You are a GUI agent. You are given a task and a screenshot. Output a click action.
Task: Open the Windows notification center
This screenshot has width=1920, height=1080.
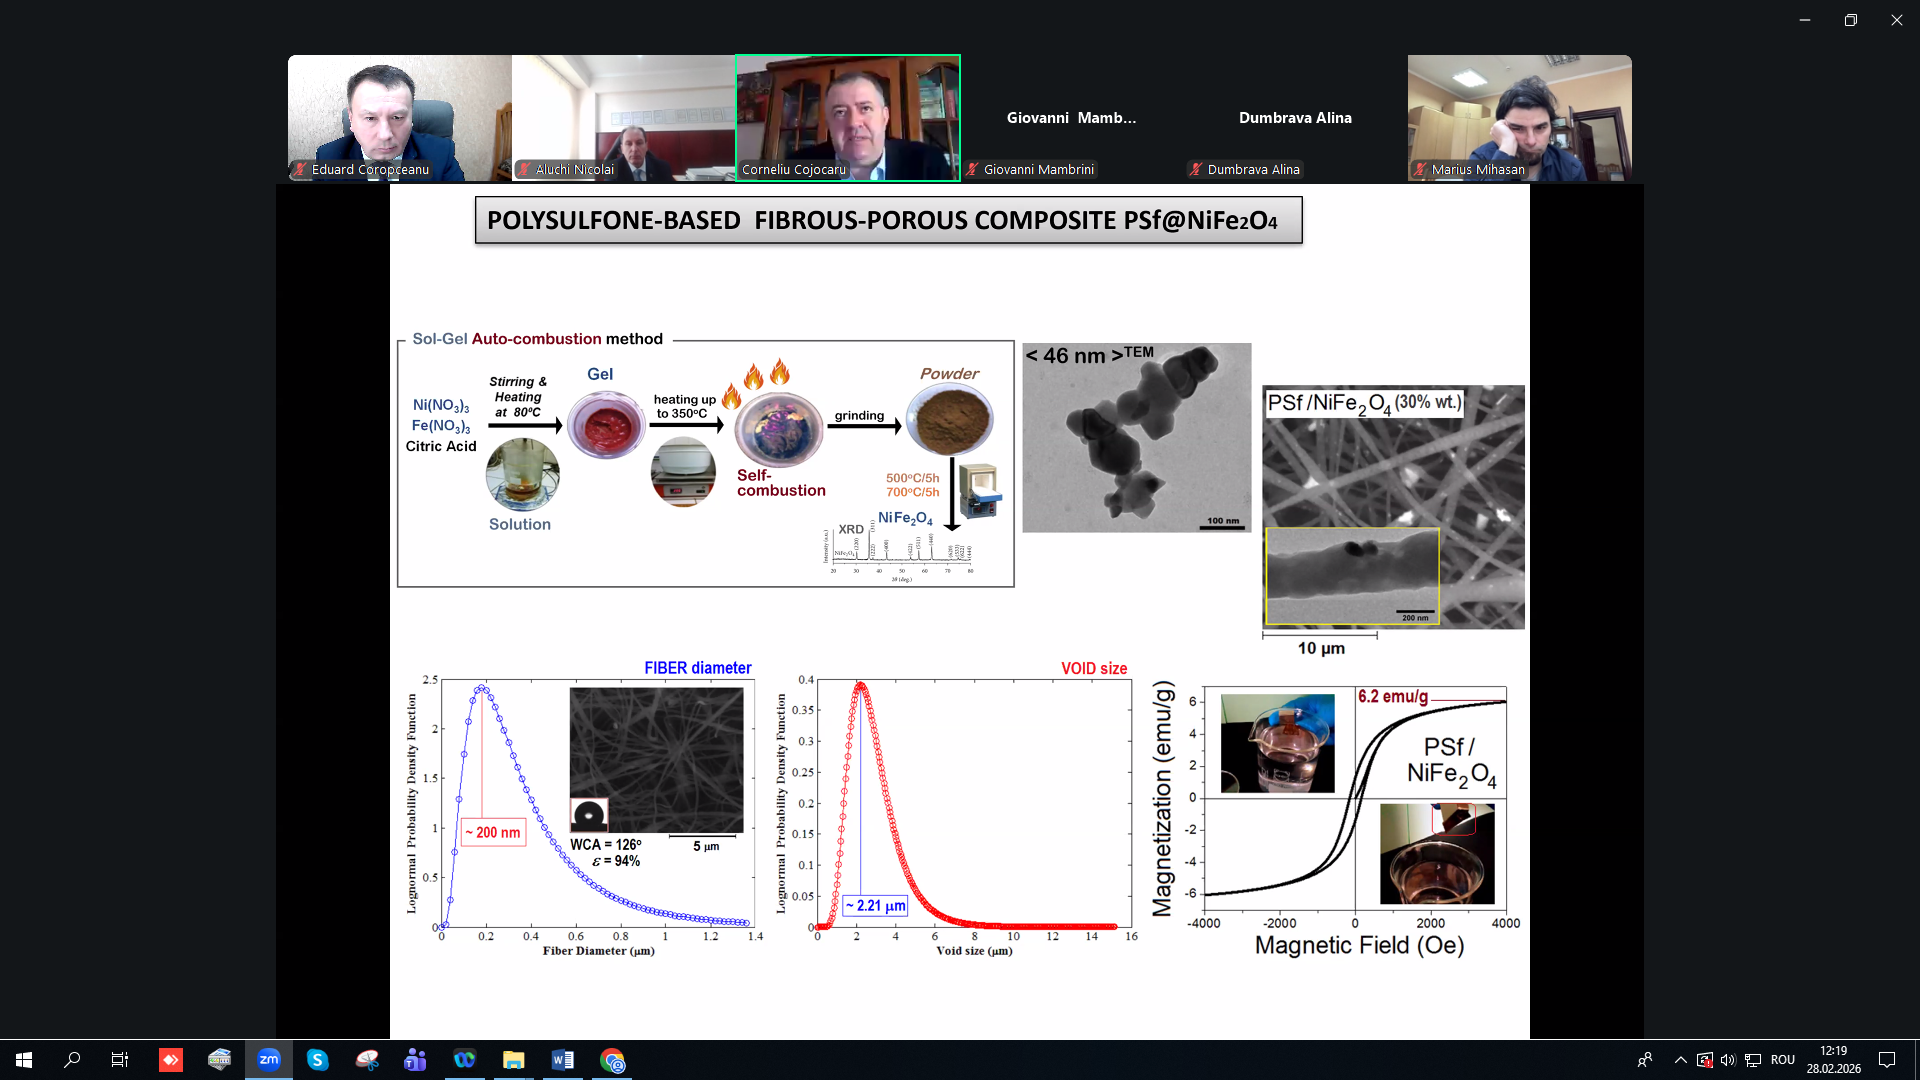tap(1887, 1060)
